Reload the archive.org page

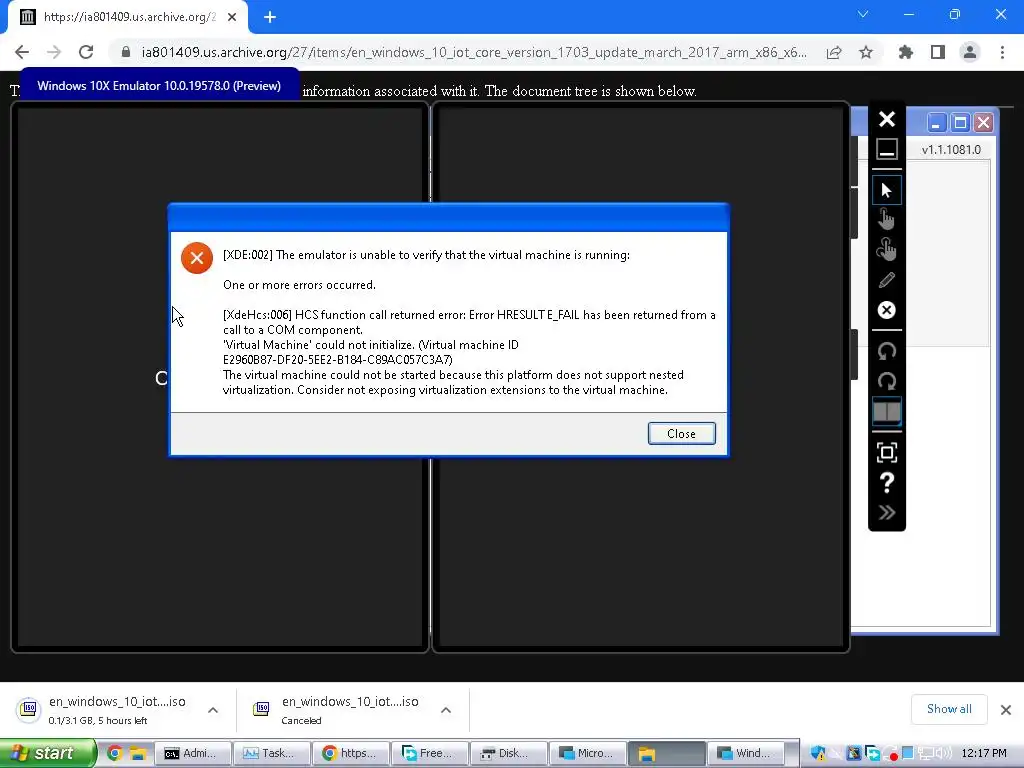click(86, 52)
